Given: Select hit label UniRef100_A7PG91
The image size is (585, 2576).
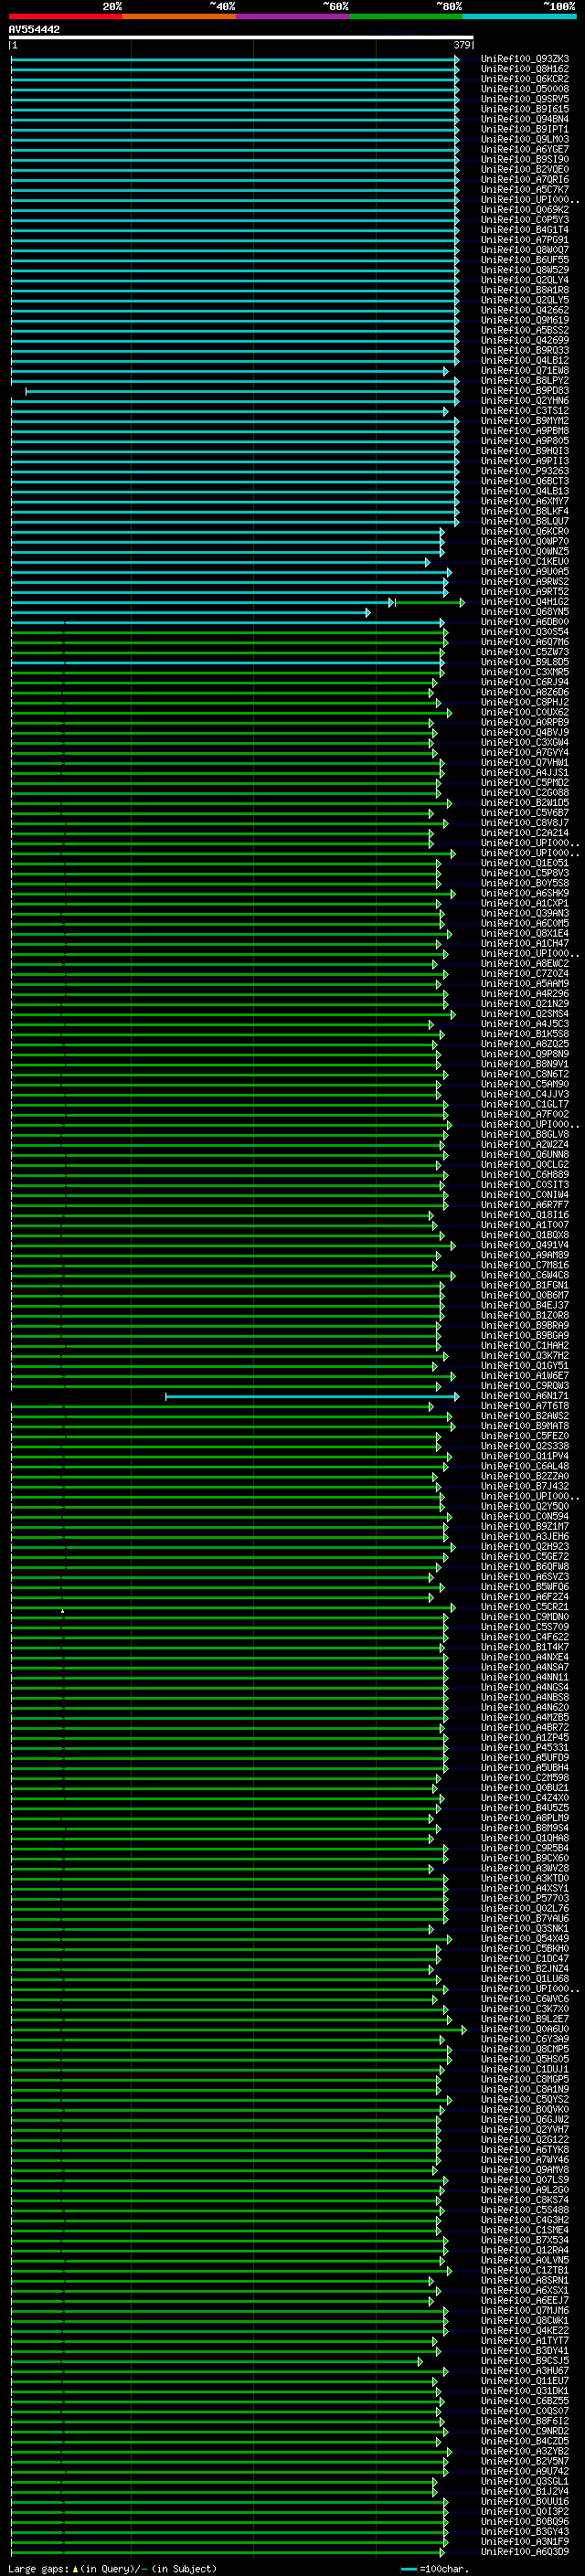Looking at the screenshot, I should click(x=525, y=240).
